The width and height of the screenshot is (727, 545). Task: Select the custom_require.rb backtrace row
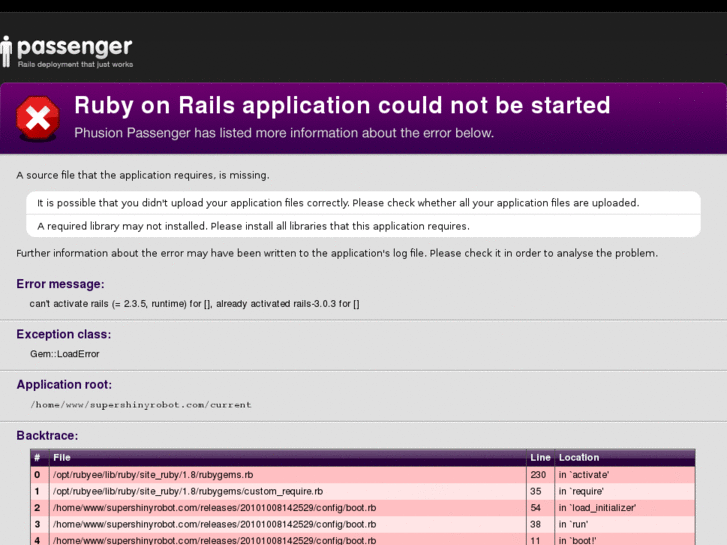click(x=187, y=491)
